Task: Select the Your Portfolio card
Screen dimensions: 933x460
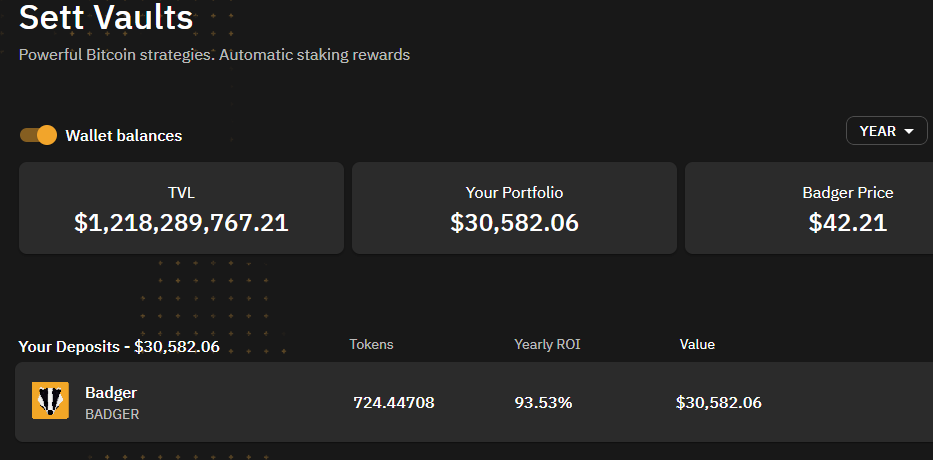Action: point(514,208)
